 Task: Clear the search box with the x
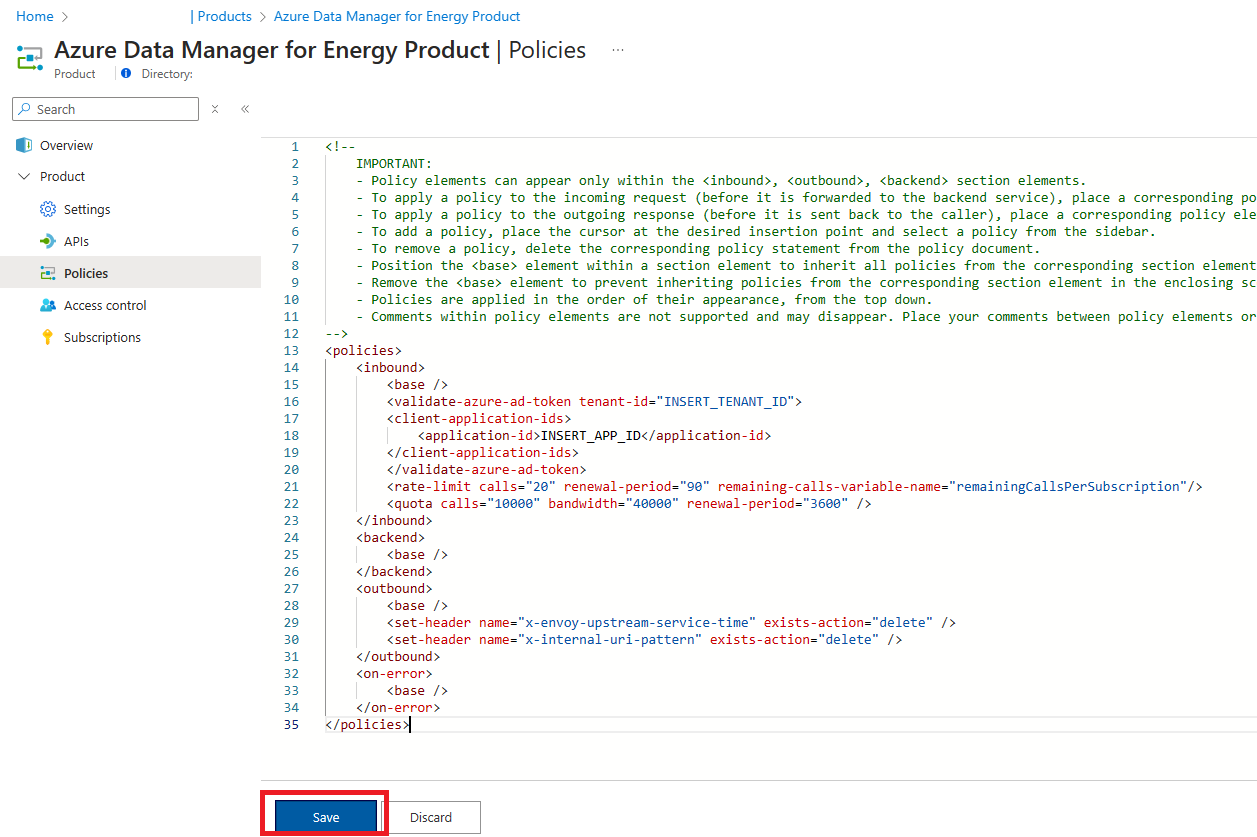click(x=214, y=109)
